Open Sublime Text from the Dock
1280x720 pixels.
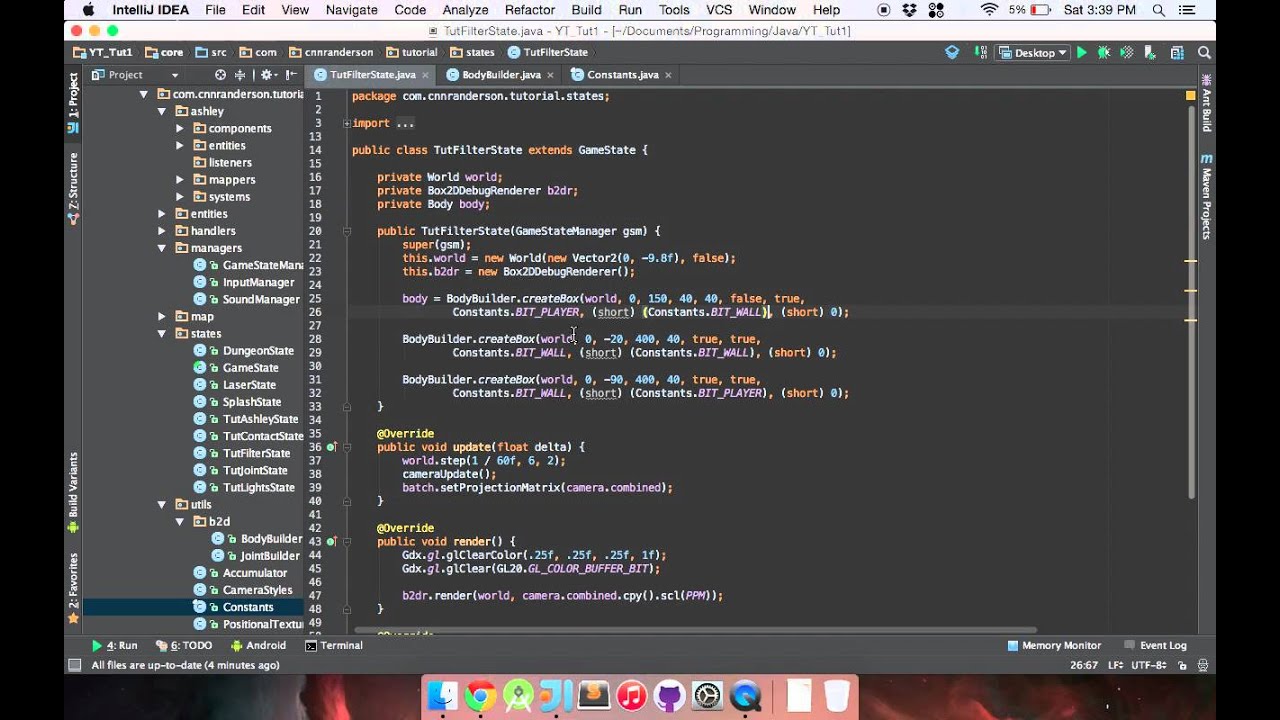594,696
